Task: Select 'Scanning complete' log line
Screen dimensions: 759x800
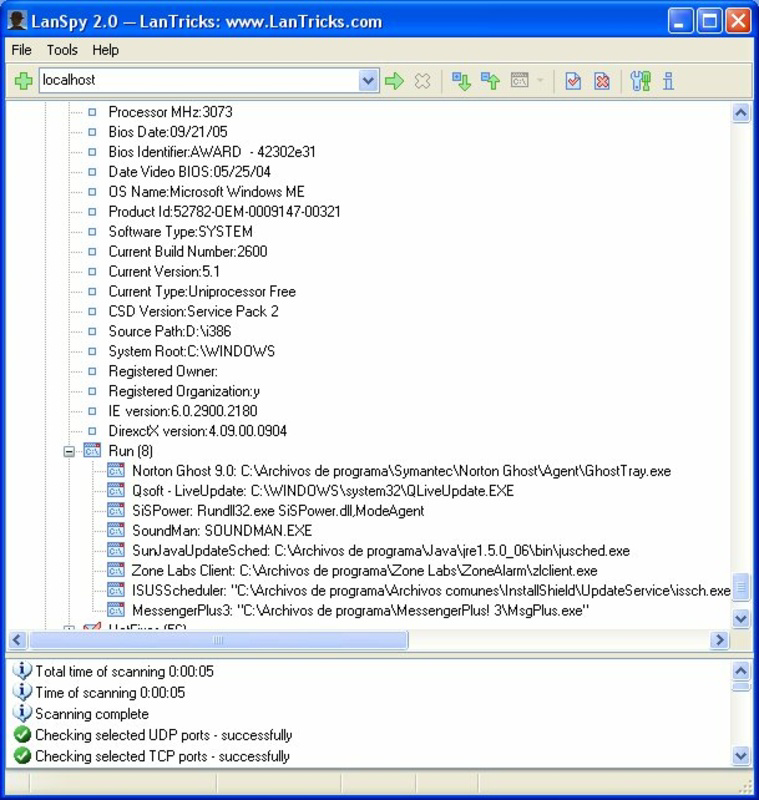Action: point(92,714)
